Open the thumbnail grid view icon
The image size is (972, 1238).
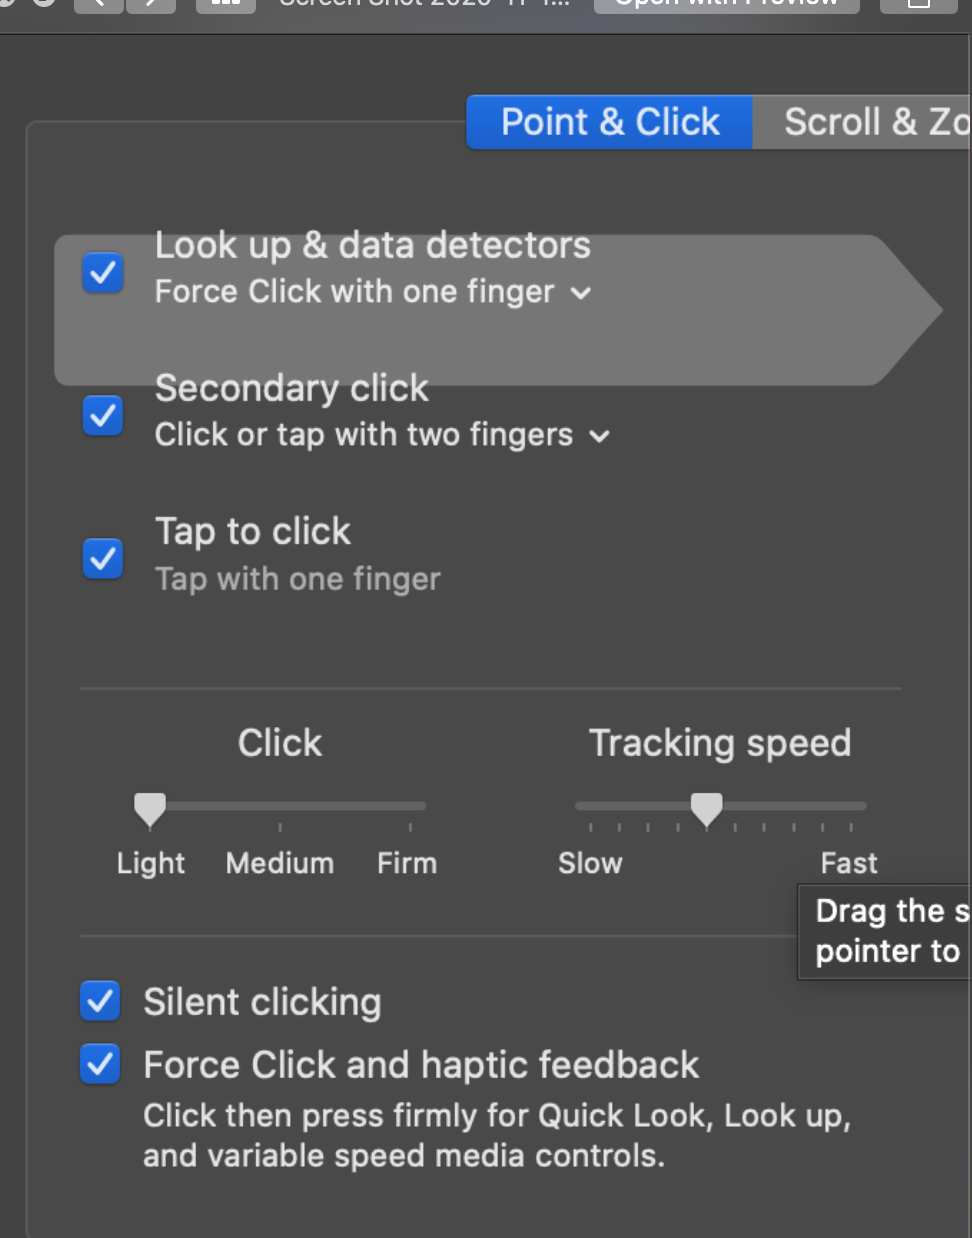225,4
